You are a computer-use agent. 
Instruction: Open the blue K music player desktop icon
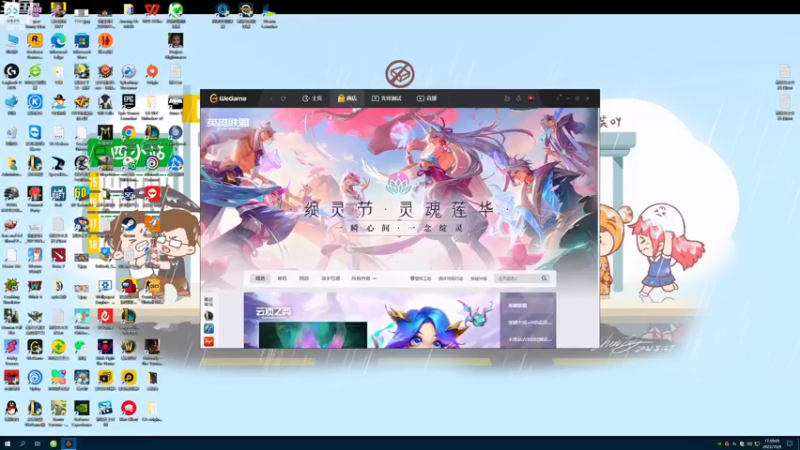click(x=35, y=102)
